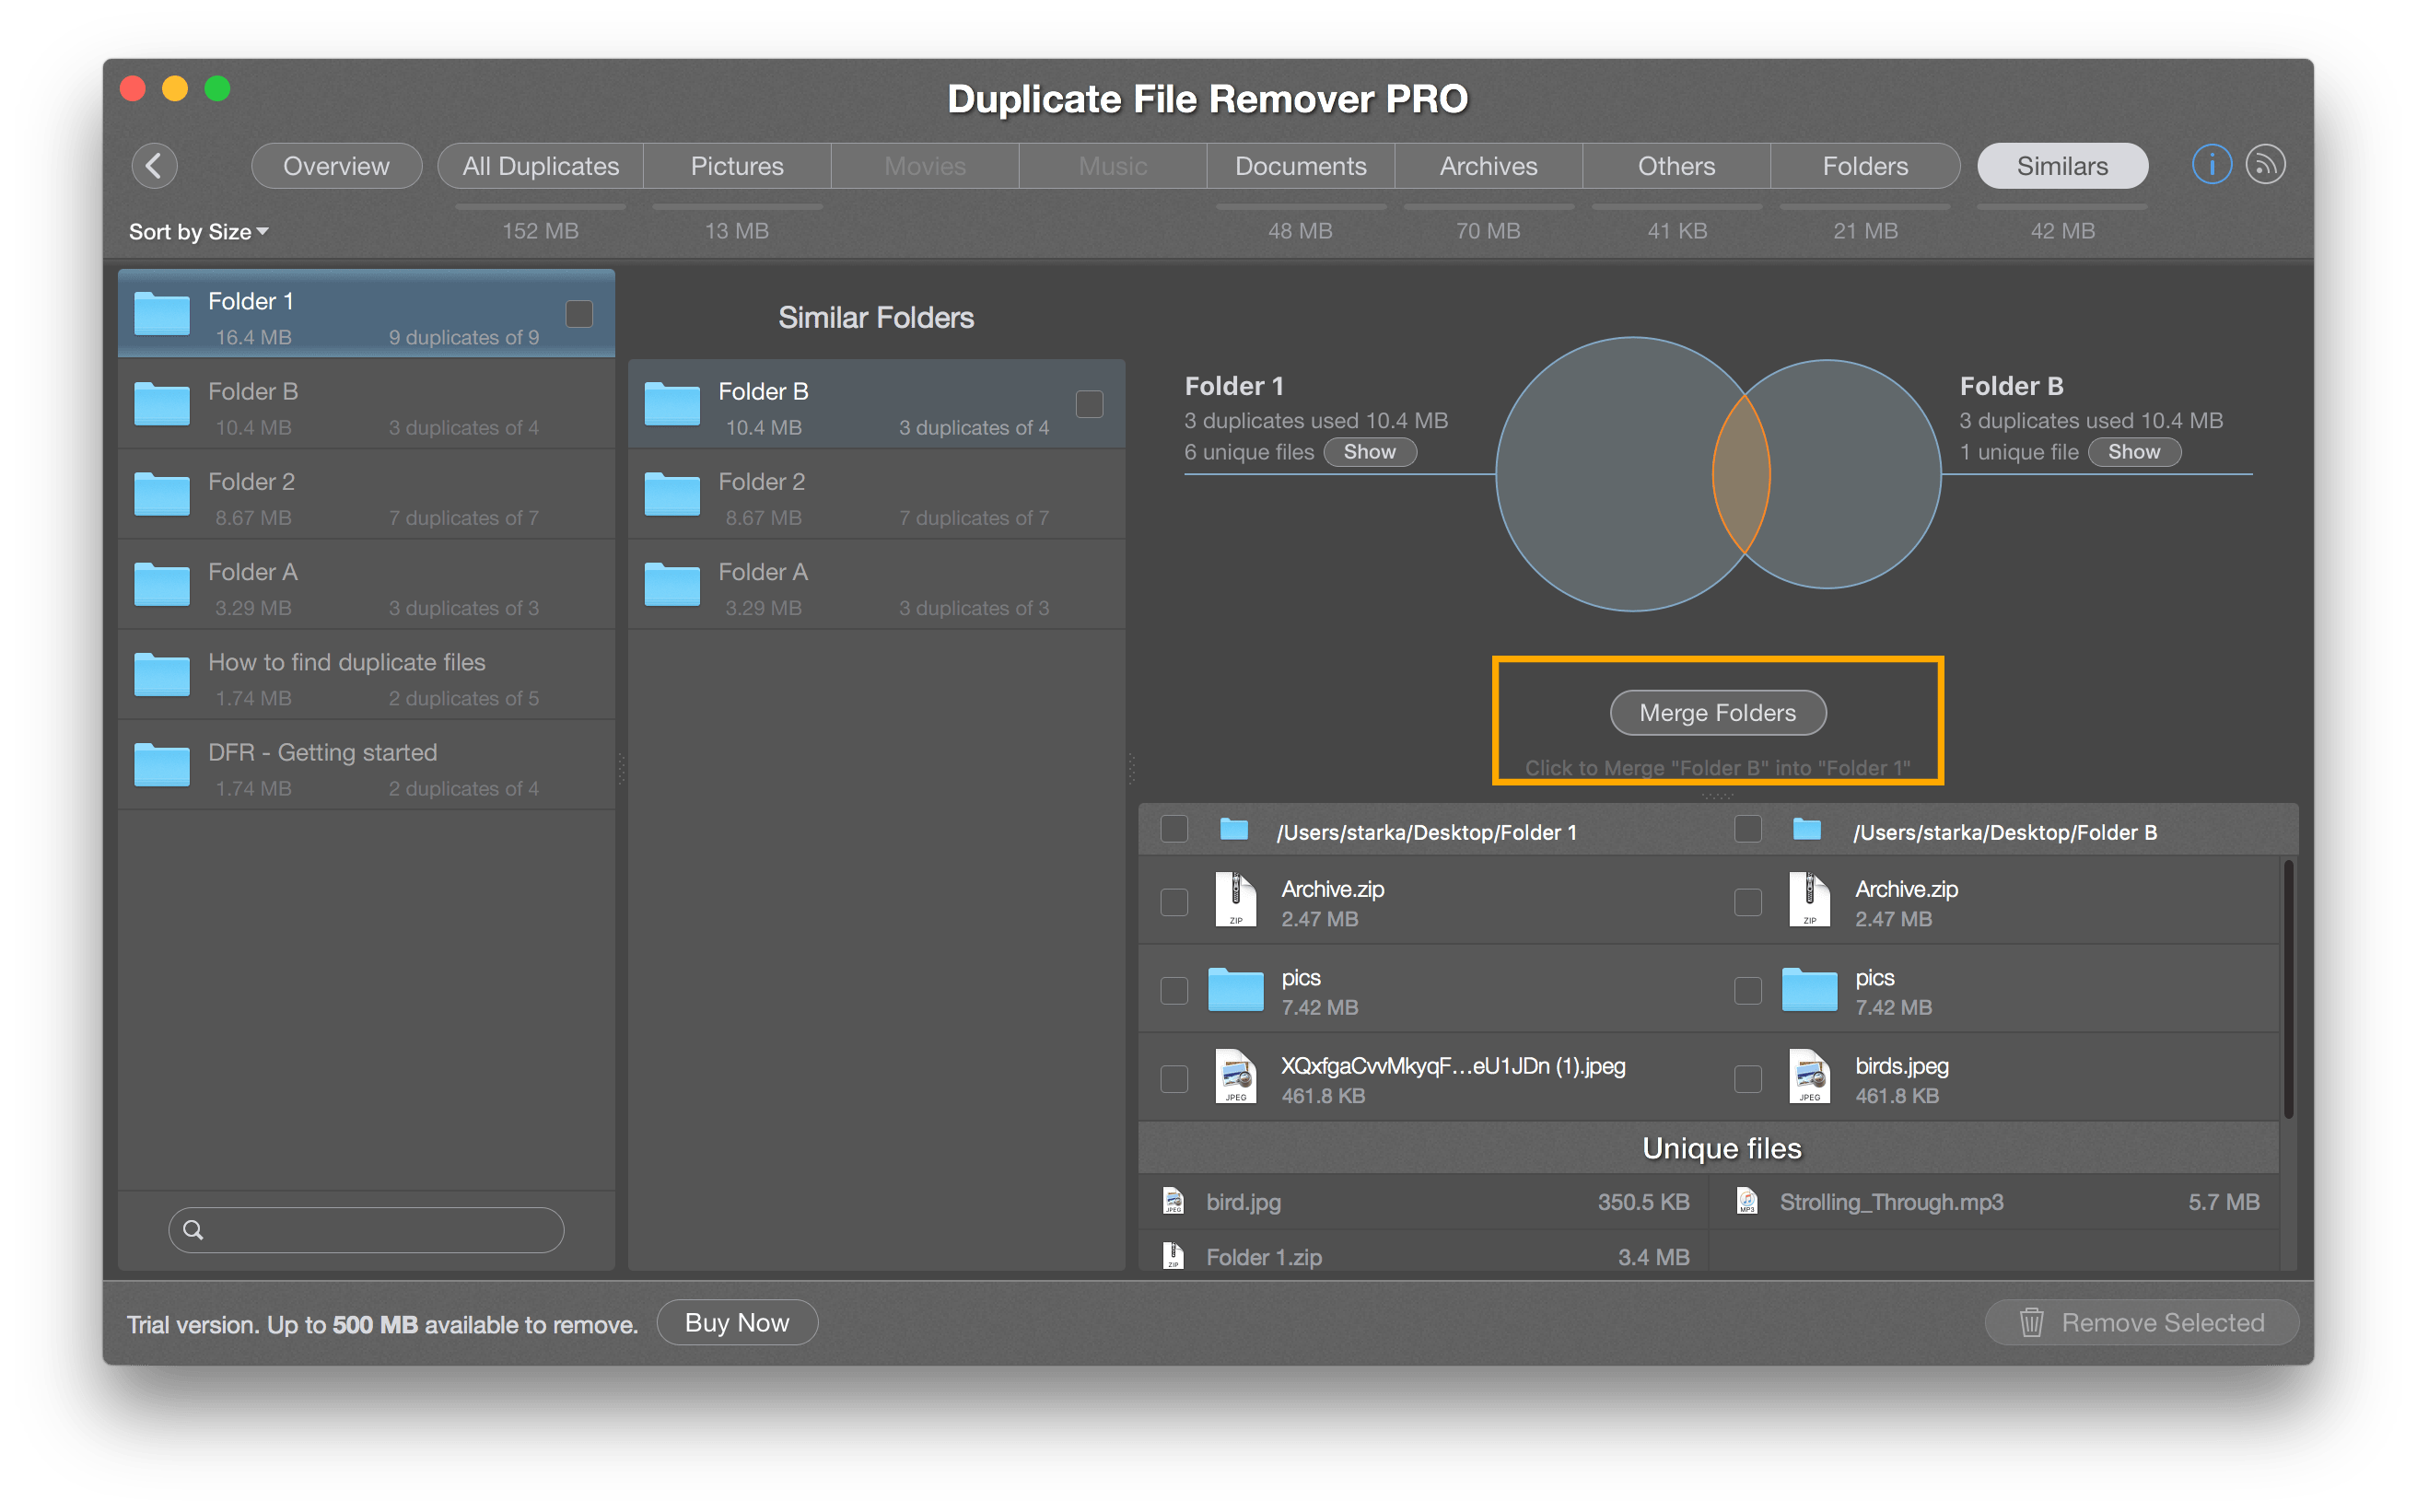Click the back navigation arrow icon
Screen dimensions: 2417x1512
[155, 166]
